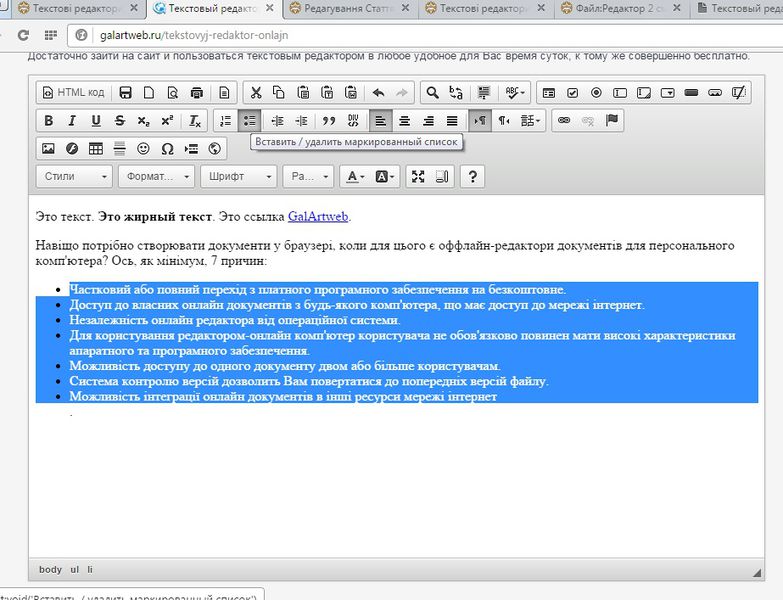Insert a table
The image size is (783, 600).
point(96,149)
